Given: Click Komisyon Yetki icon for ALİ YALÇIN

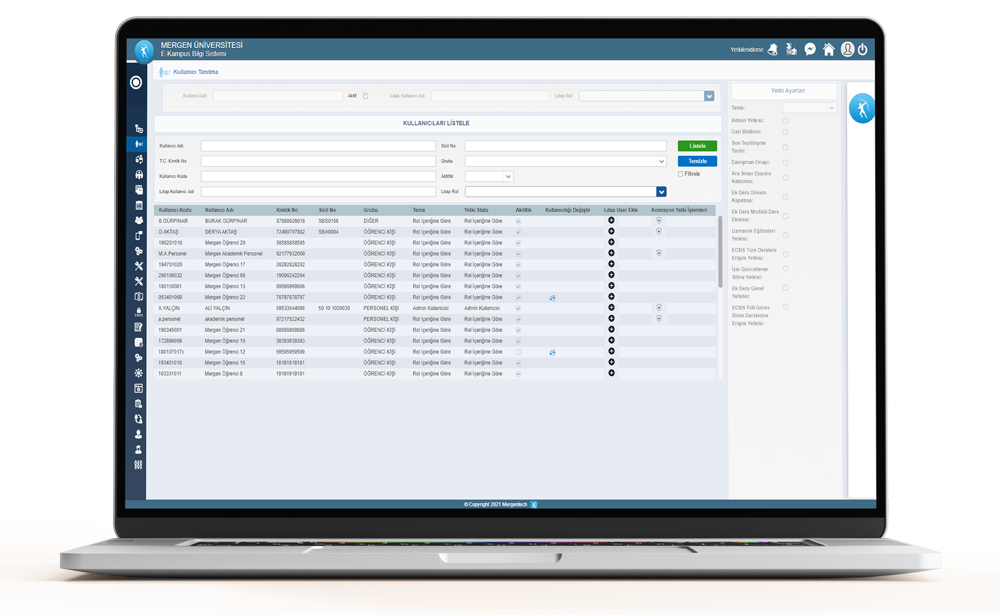Looking at the screenshot, I should (x=659, y=308).
